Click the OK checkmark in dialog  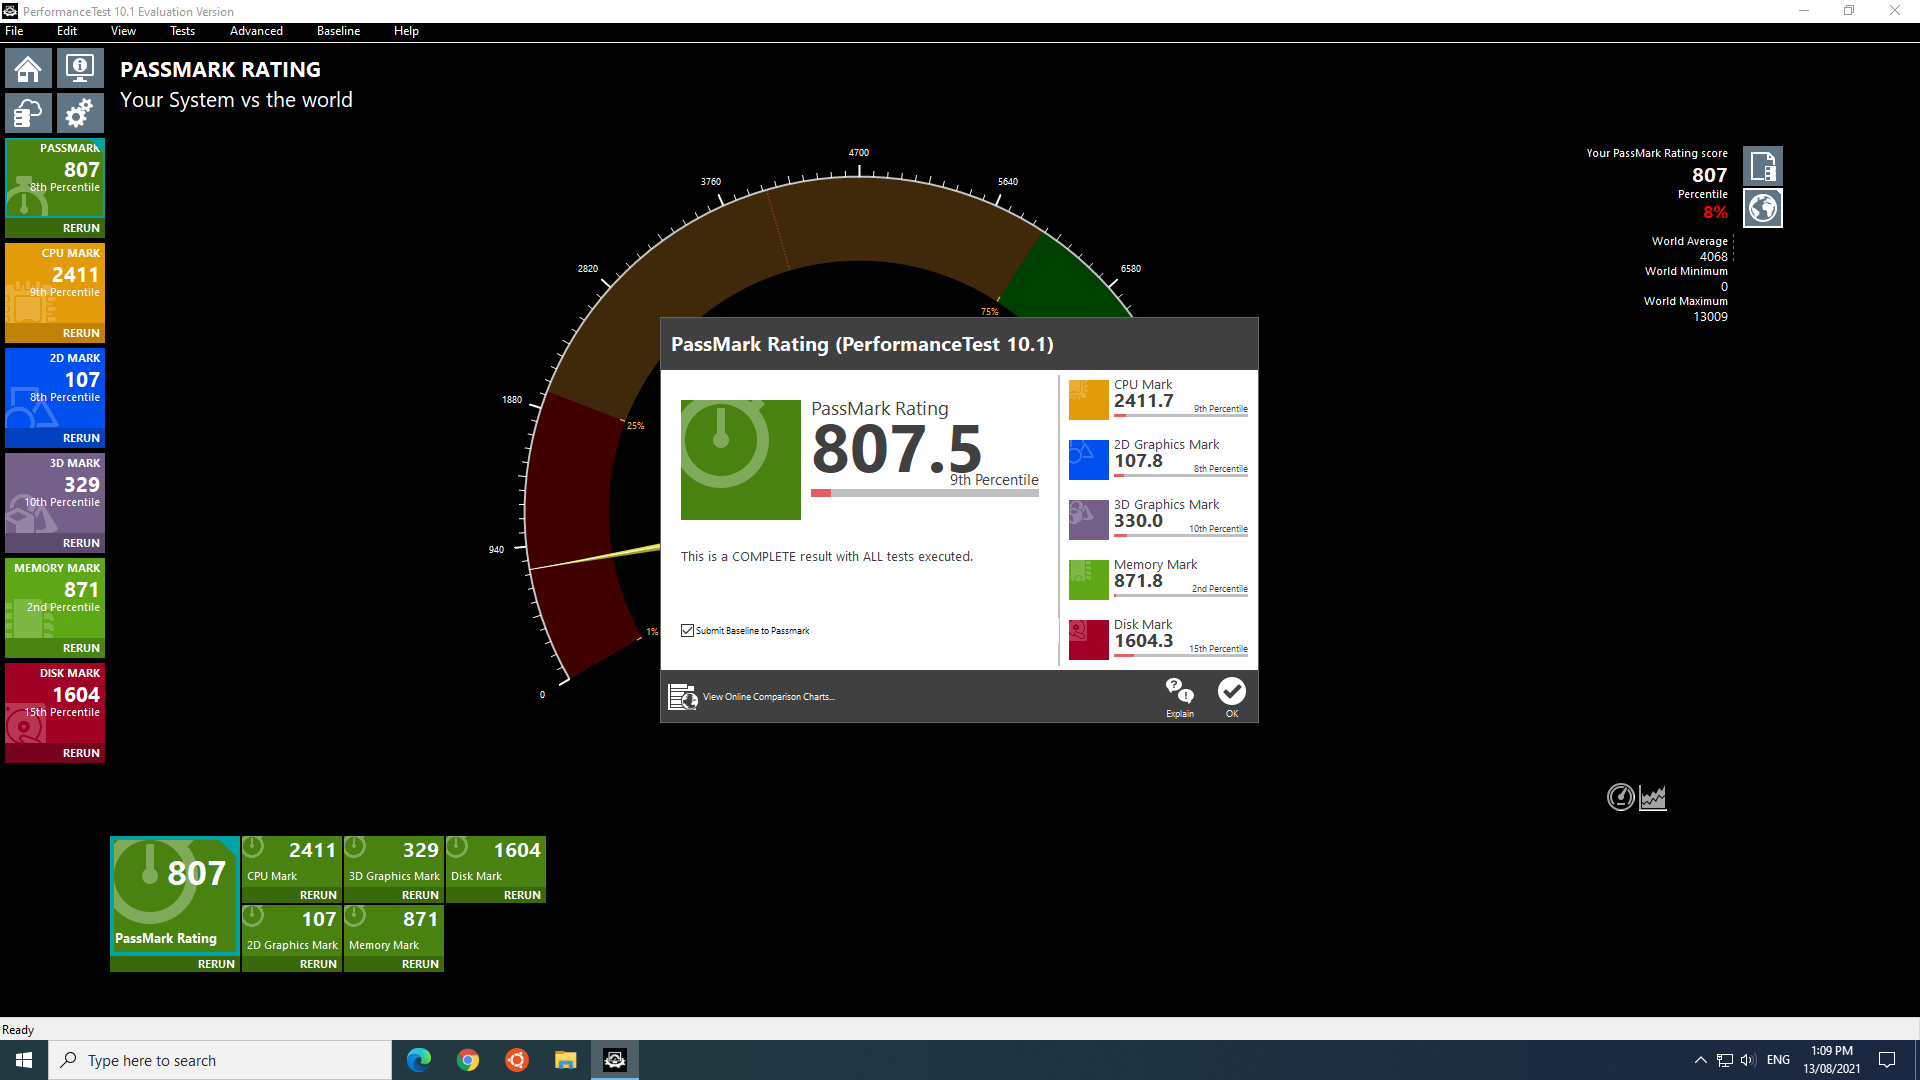1232,697
